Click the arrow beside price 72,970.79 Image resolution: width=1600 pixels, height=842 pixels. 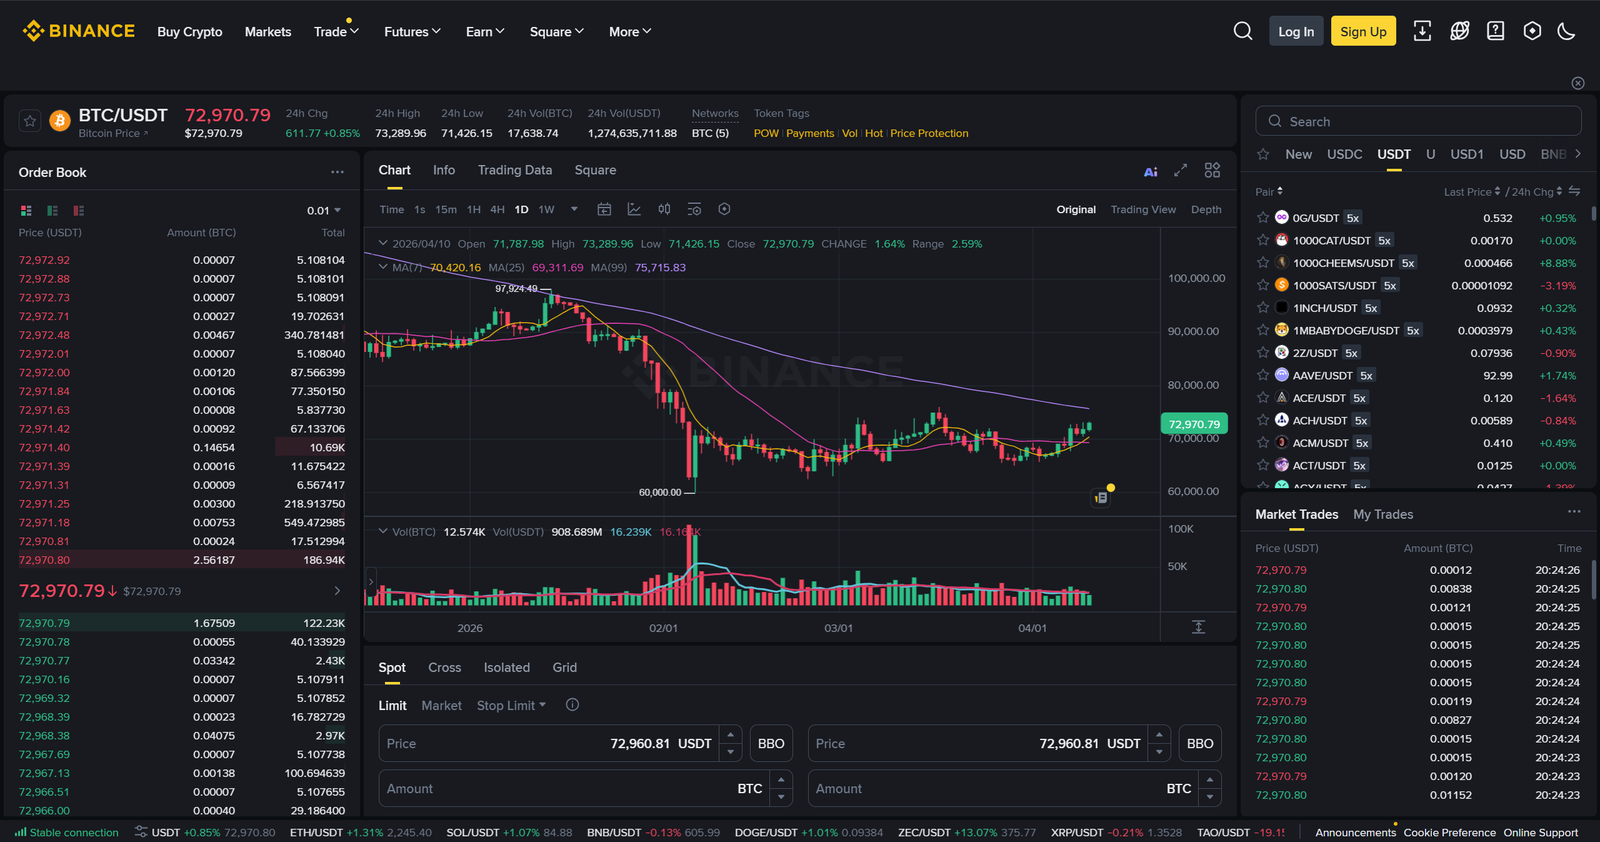337,591
